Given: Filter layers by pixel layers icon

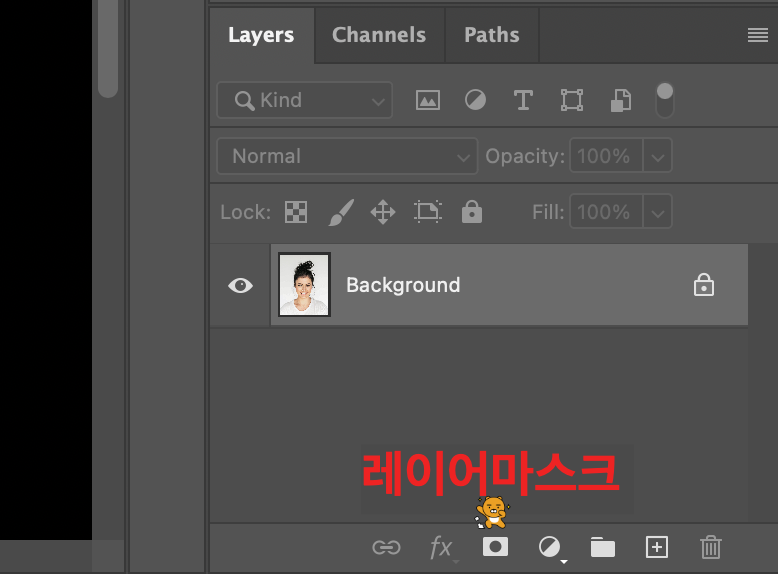Looking at the screenshot, I should click(x=428, y=100).
